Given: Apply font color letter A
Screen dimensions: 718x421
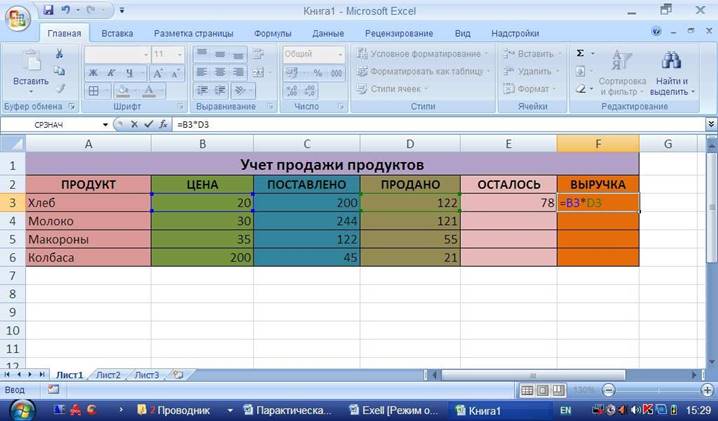Looking at the screenshot, I should [149, 91].
